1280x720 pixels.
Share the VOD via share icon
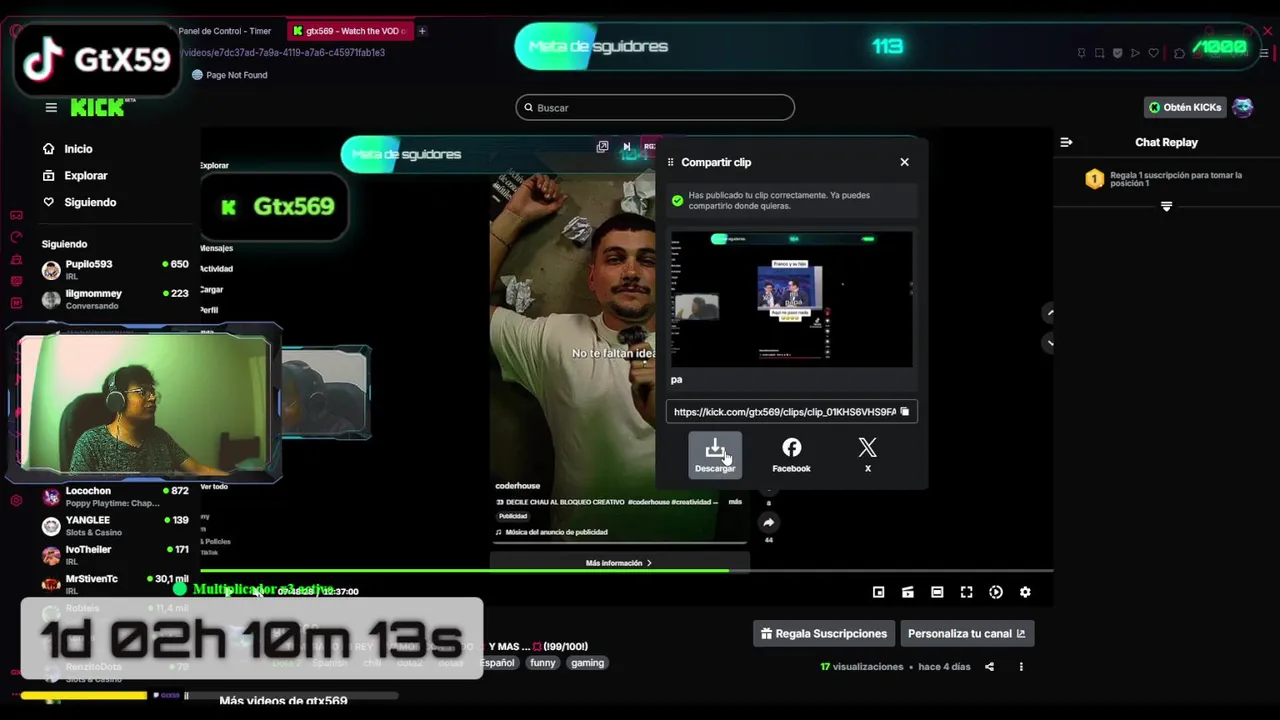coord(989,667)
